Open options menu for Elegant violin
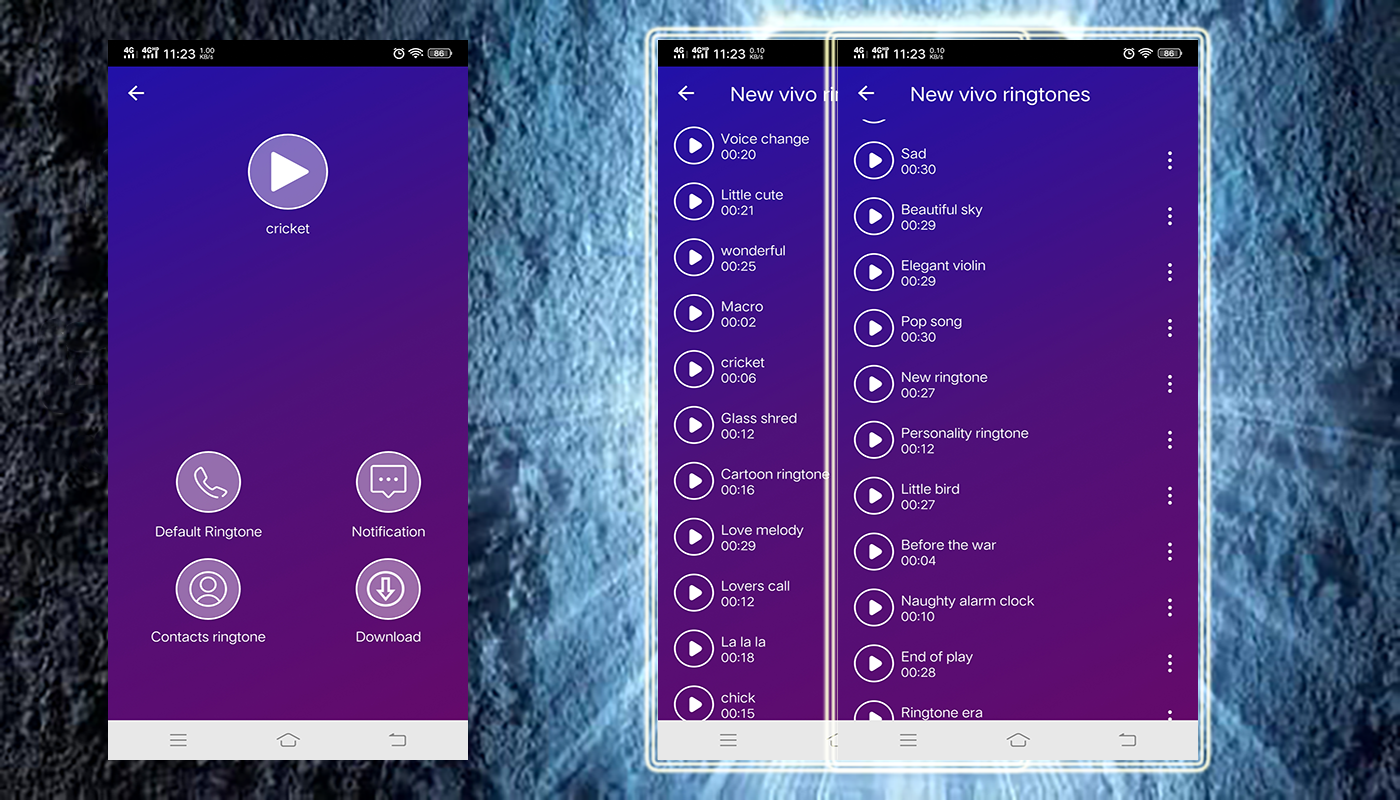1400x800 pixels. tap(1169, 272)
